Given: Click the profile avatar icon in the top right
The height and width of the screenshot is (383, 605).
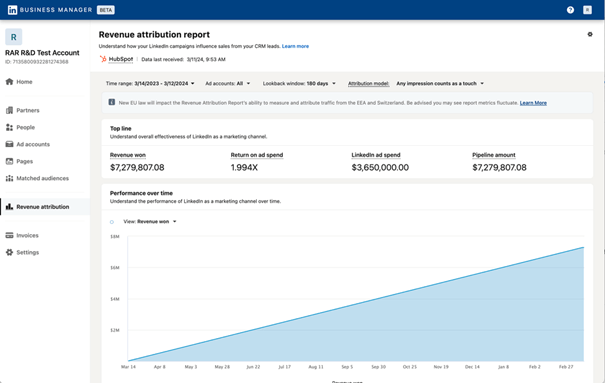Looking at the screenshot, I should pos(587,10).
